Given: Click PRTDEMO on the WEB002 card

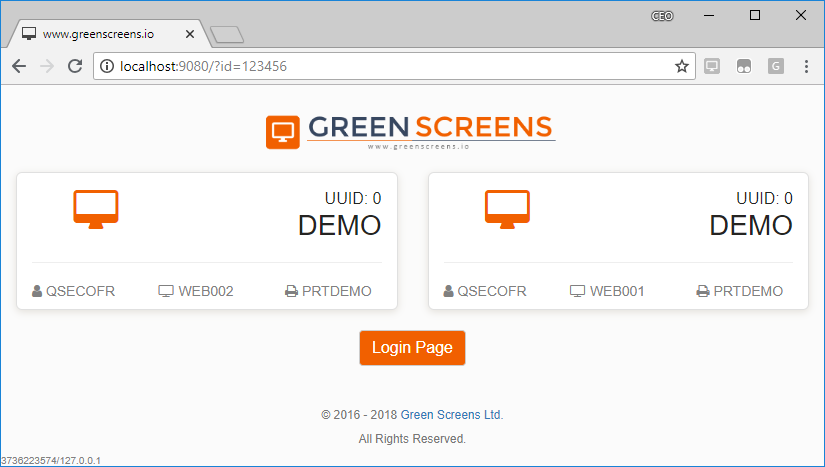Looking at the screenshot, I should coord(337,291).
